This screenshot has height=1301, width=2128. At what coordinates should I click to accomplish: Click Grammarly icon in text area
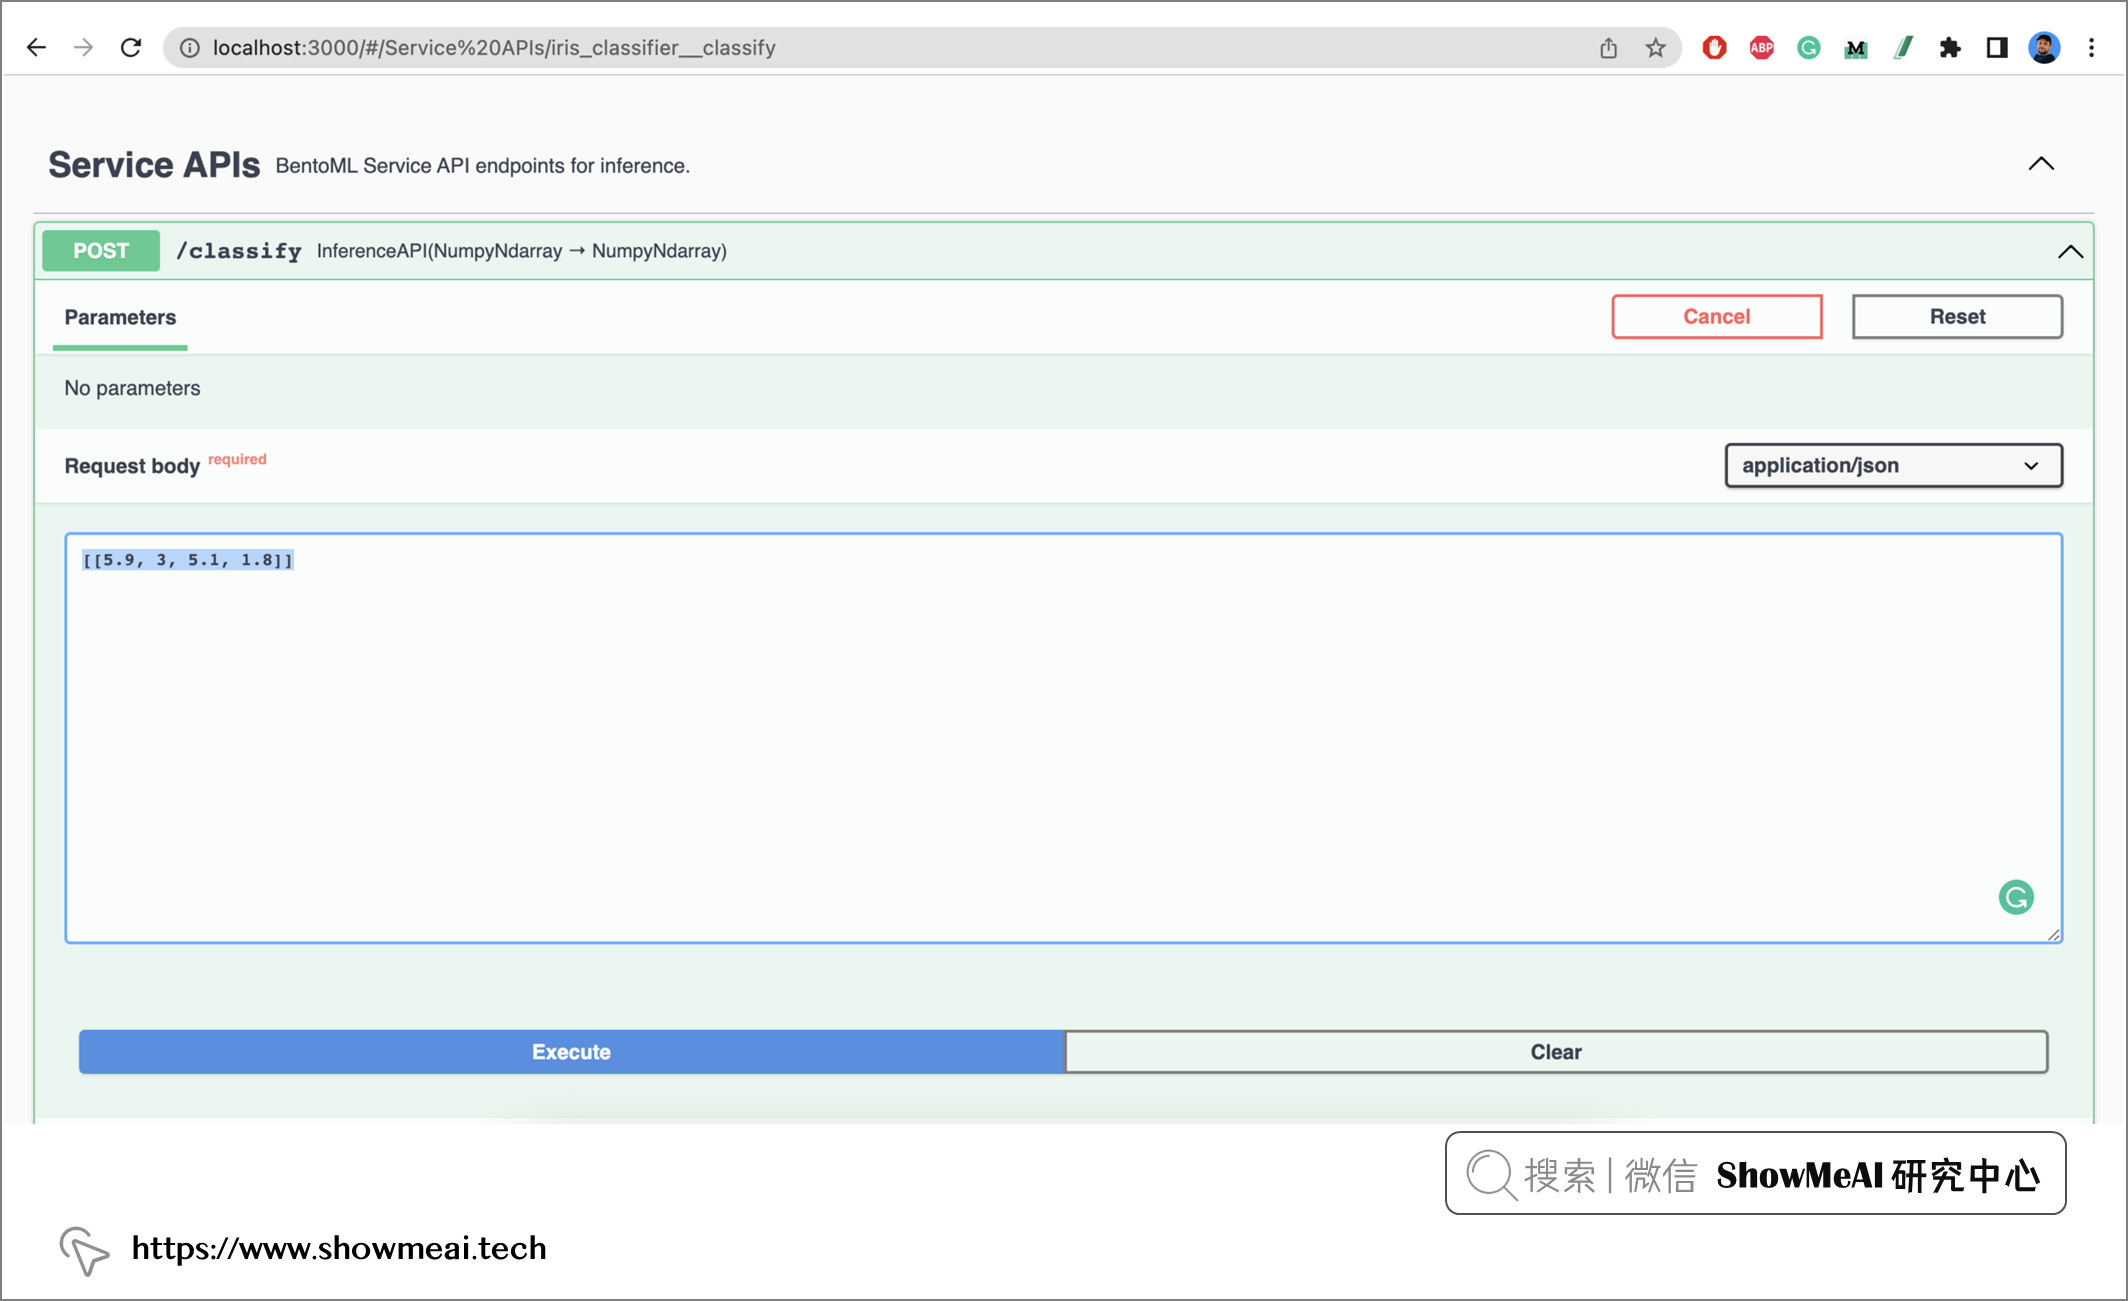(x=2015, y=897)
